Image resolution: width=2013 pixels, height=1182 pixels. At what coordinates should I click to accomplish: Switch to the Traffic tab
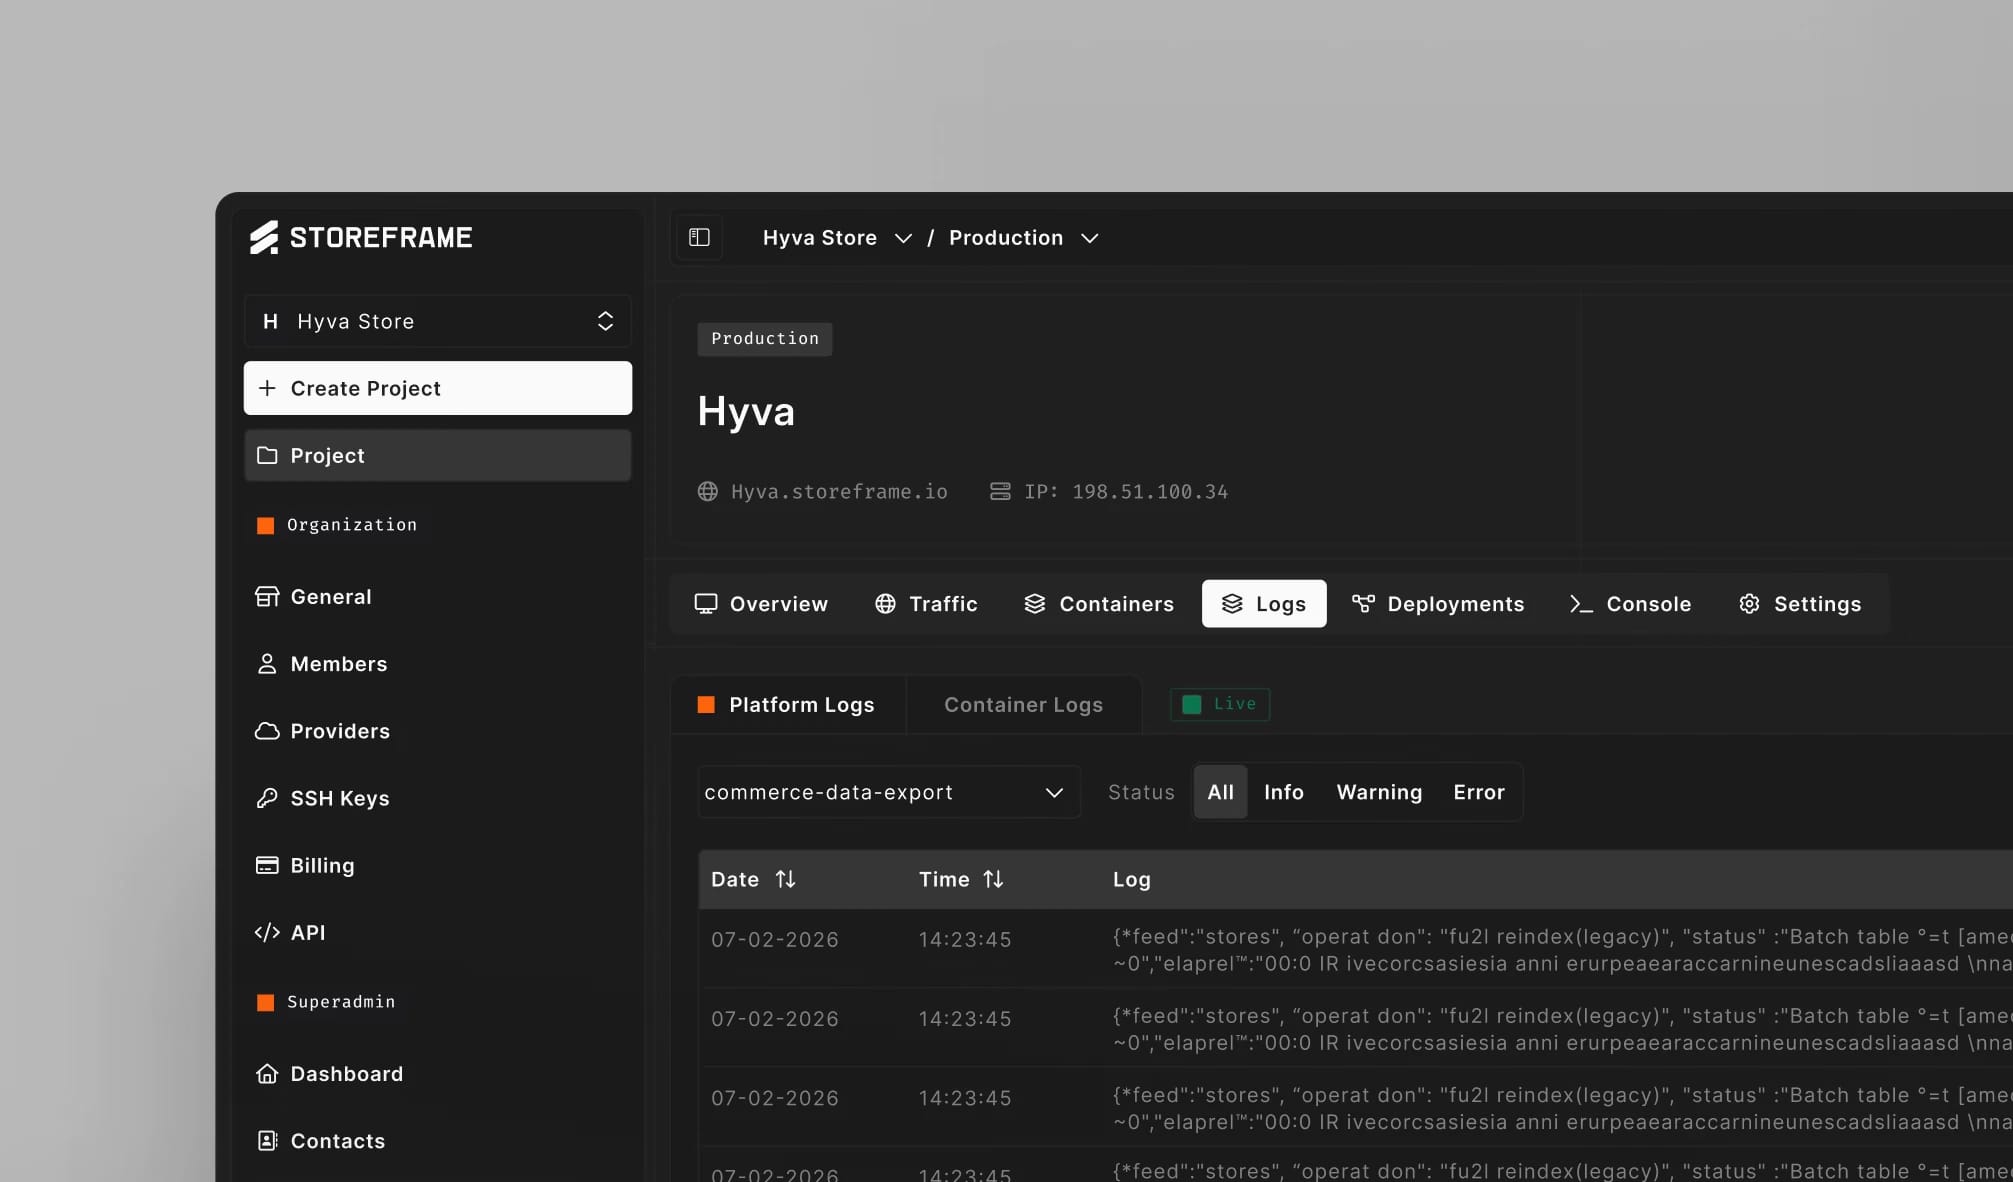pyautogui.click(x=926, y=604)
